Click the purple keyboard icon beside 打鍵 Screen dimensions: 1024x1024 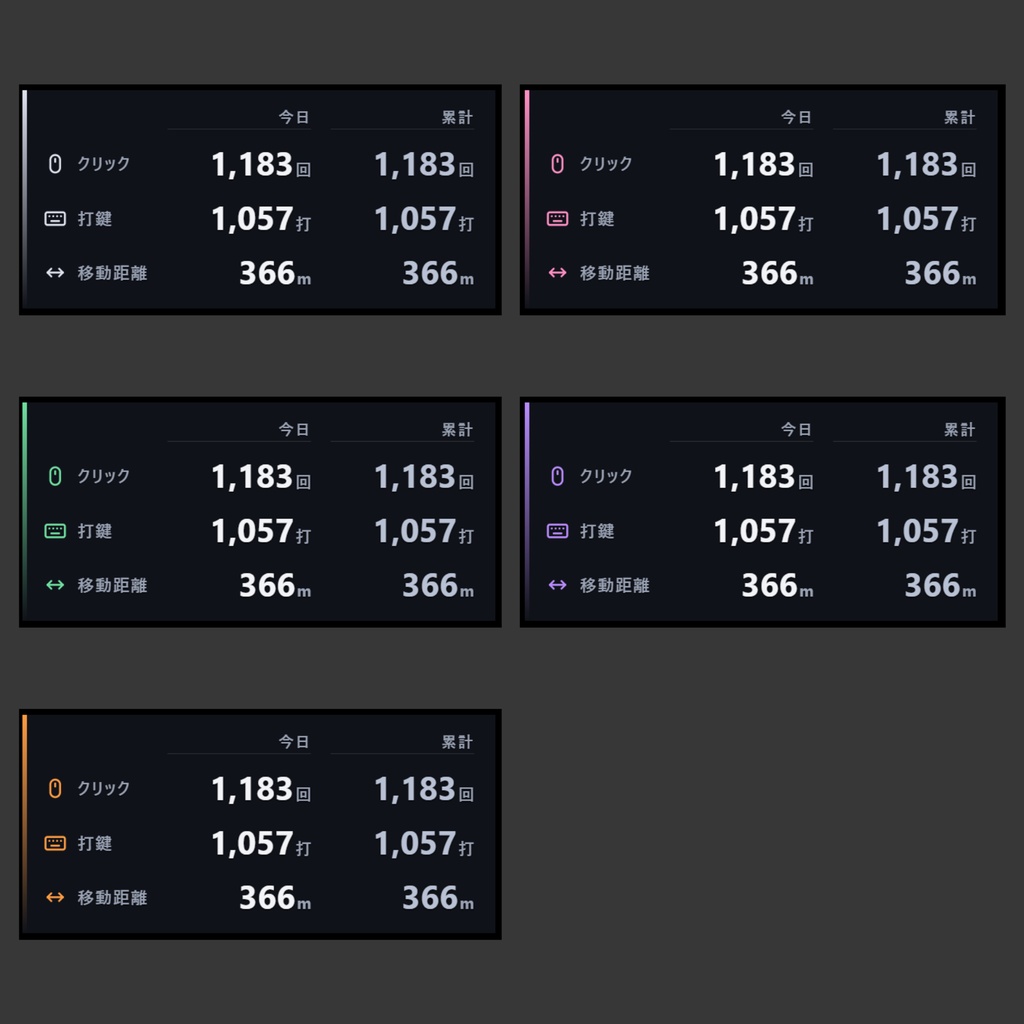click(557, 531)
